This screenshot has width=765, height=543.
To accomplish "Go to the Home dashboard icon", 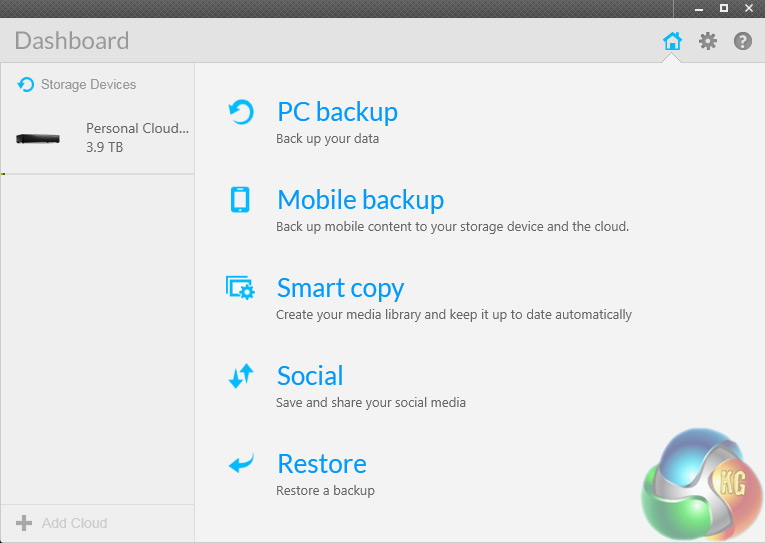I will (672, 41).
